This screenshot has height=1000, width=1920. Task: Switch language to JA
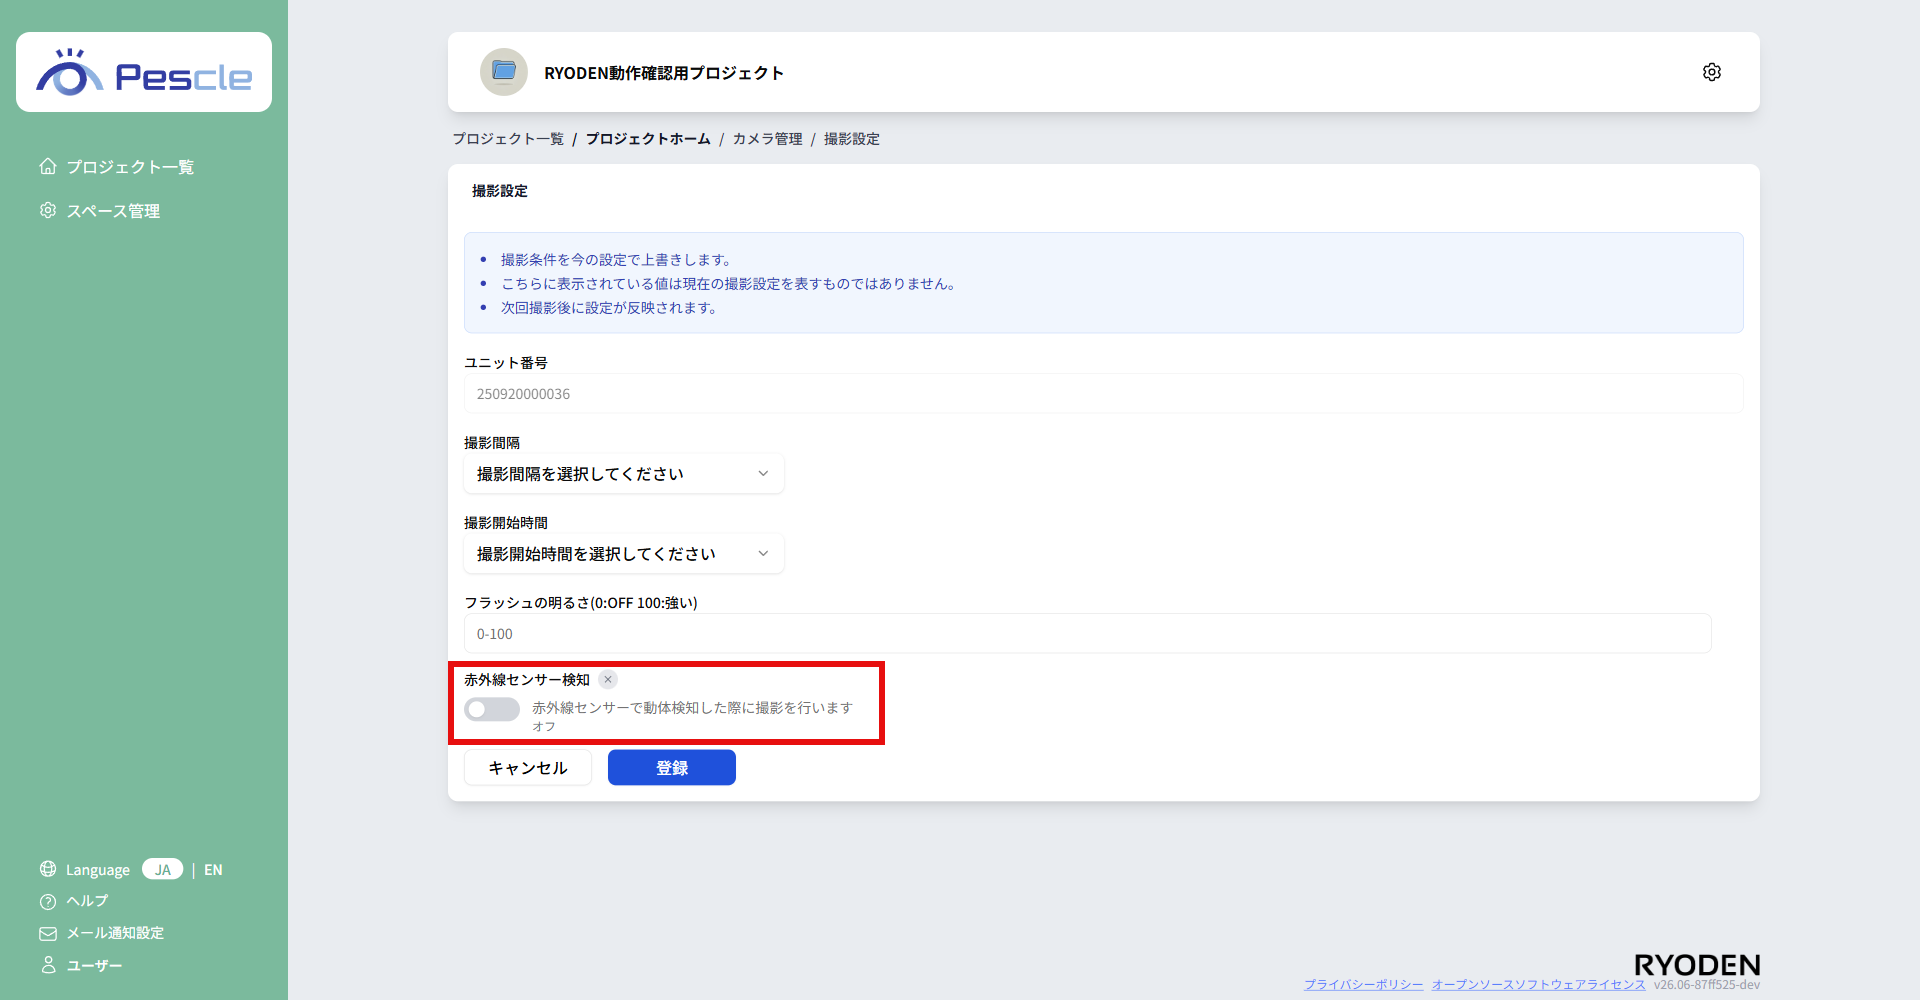[162, 869]
